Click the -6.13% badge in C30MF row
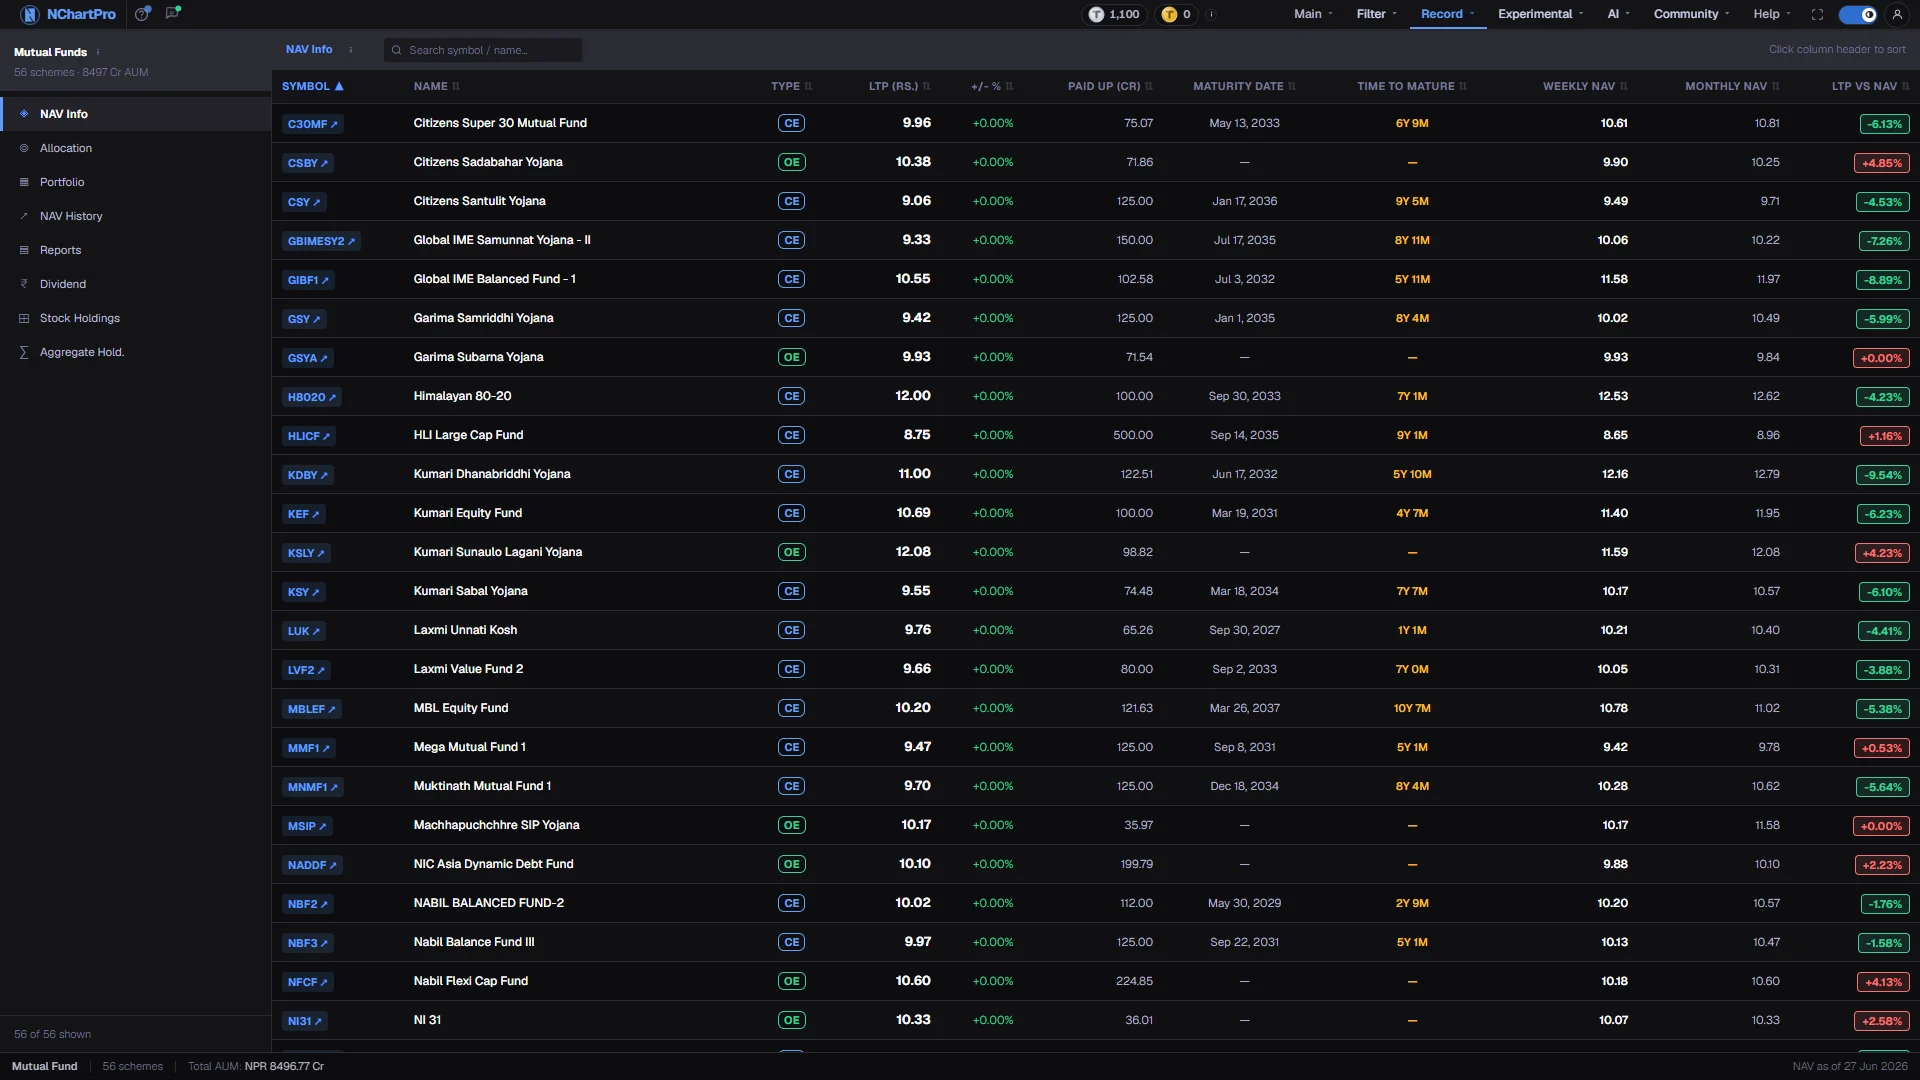 1884,124
